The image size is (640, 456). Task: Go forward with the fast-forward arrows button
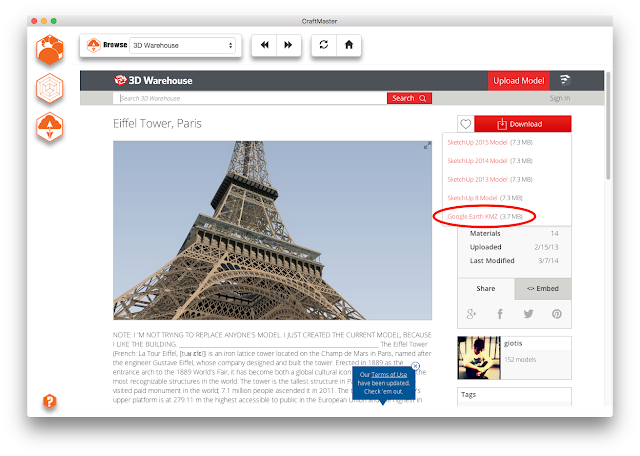pos(289,45)
